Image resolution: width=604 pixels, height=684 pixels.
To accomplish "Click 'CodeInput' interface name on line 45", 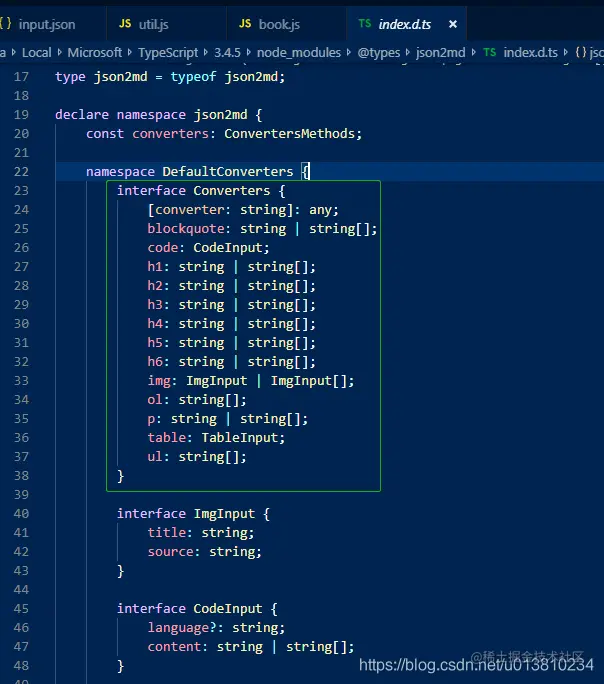I will (x=228, y=609).
